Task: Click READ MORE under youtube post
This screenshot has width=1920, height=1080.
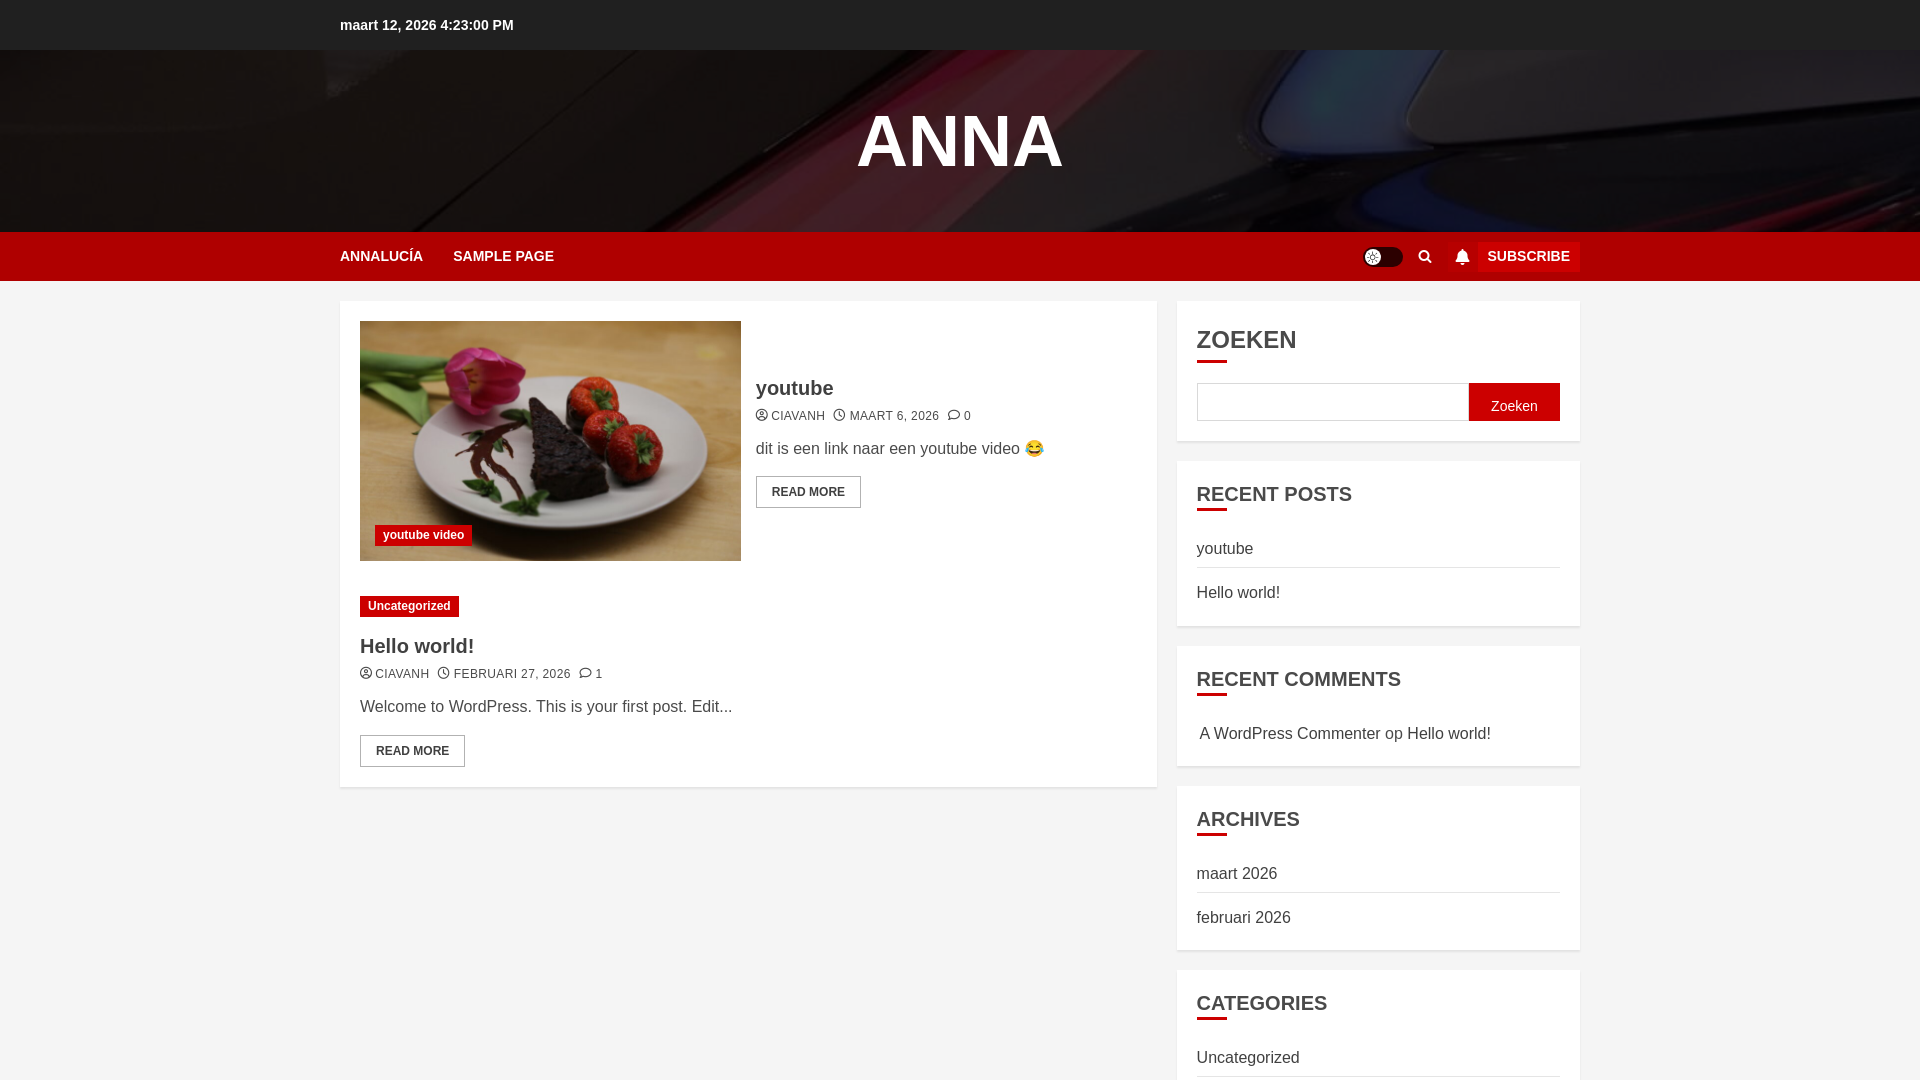Action: pyautogui.click(x=808, y=492)
